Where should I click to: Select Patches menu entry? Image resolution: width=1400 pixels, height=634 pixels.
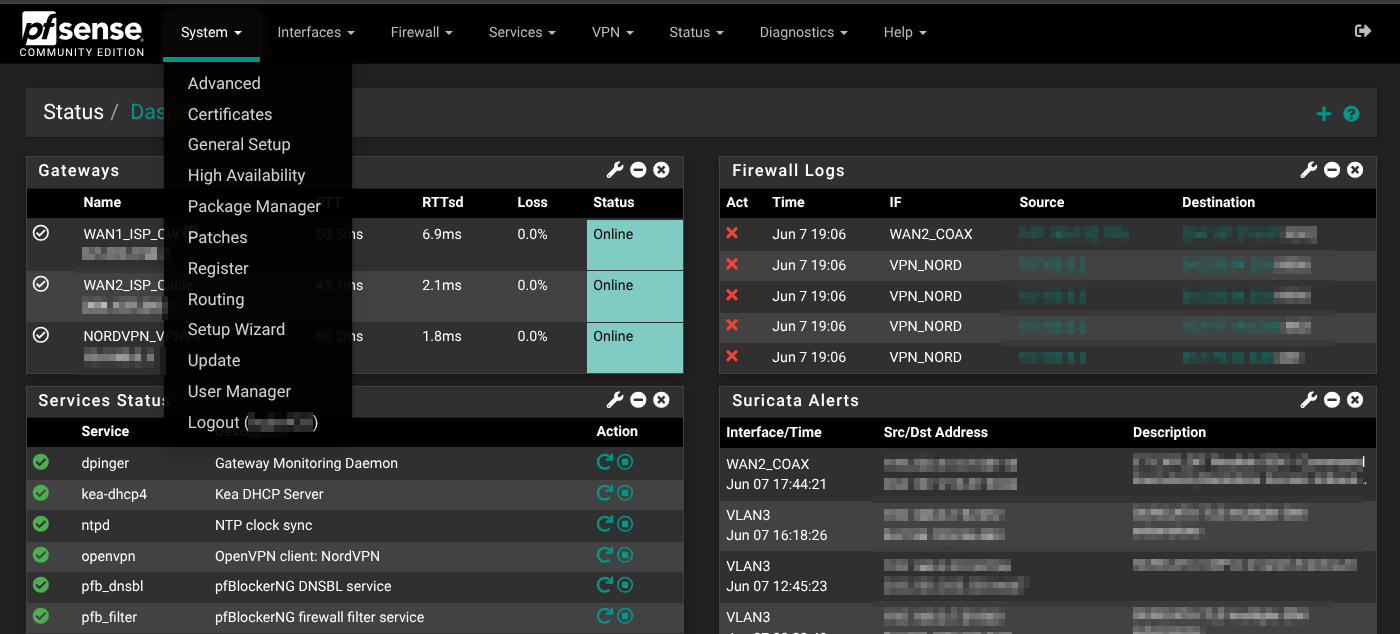point(217,237)
